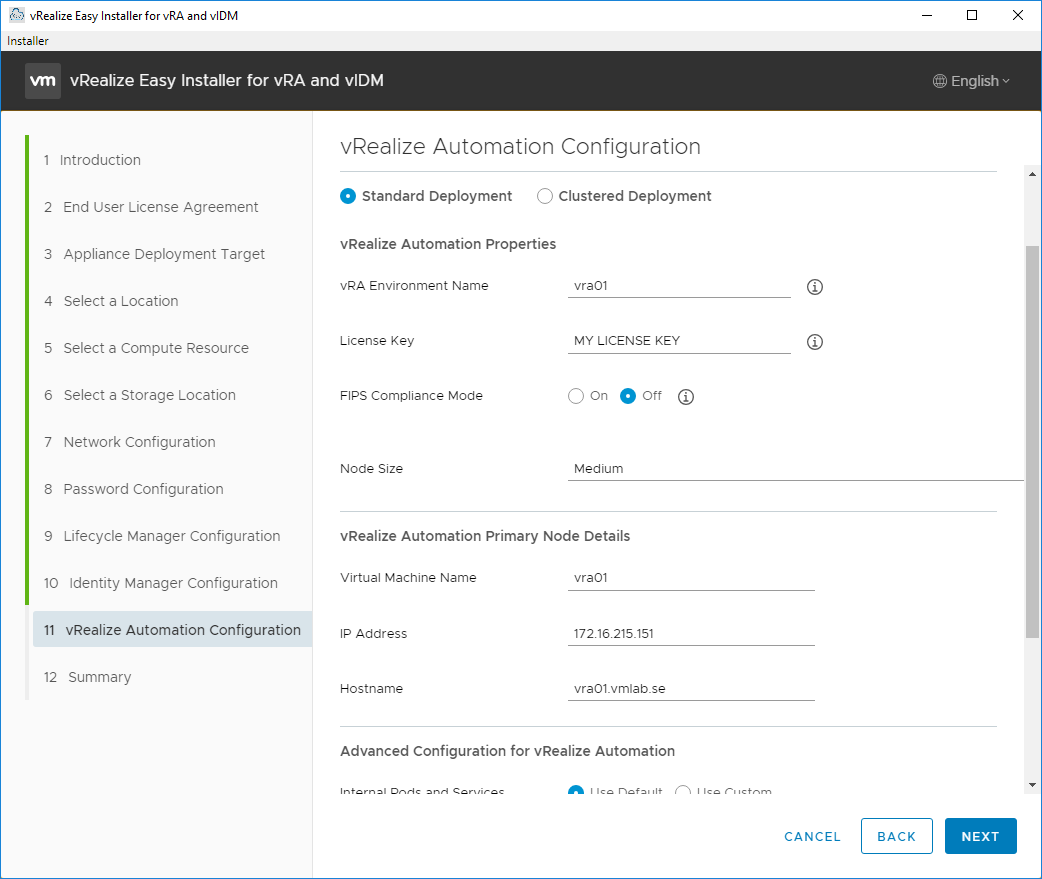Click the scrollbar down arrow
This screenshot has height=879, width=1042.
coord(1032,785)
